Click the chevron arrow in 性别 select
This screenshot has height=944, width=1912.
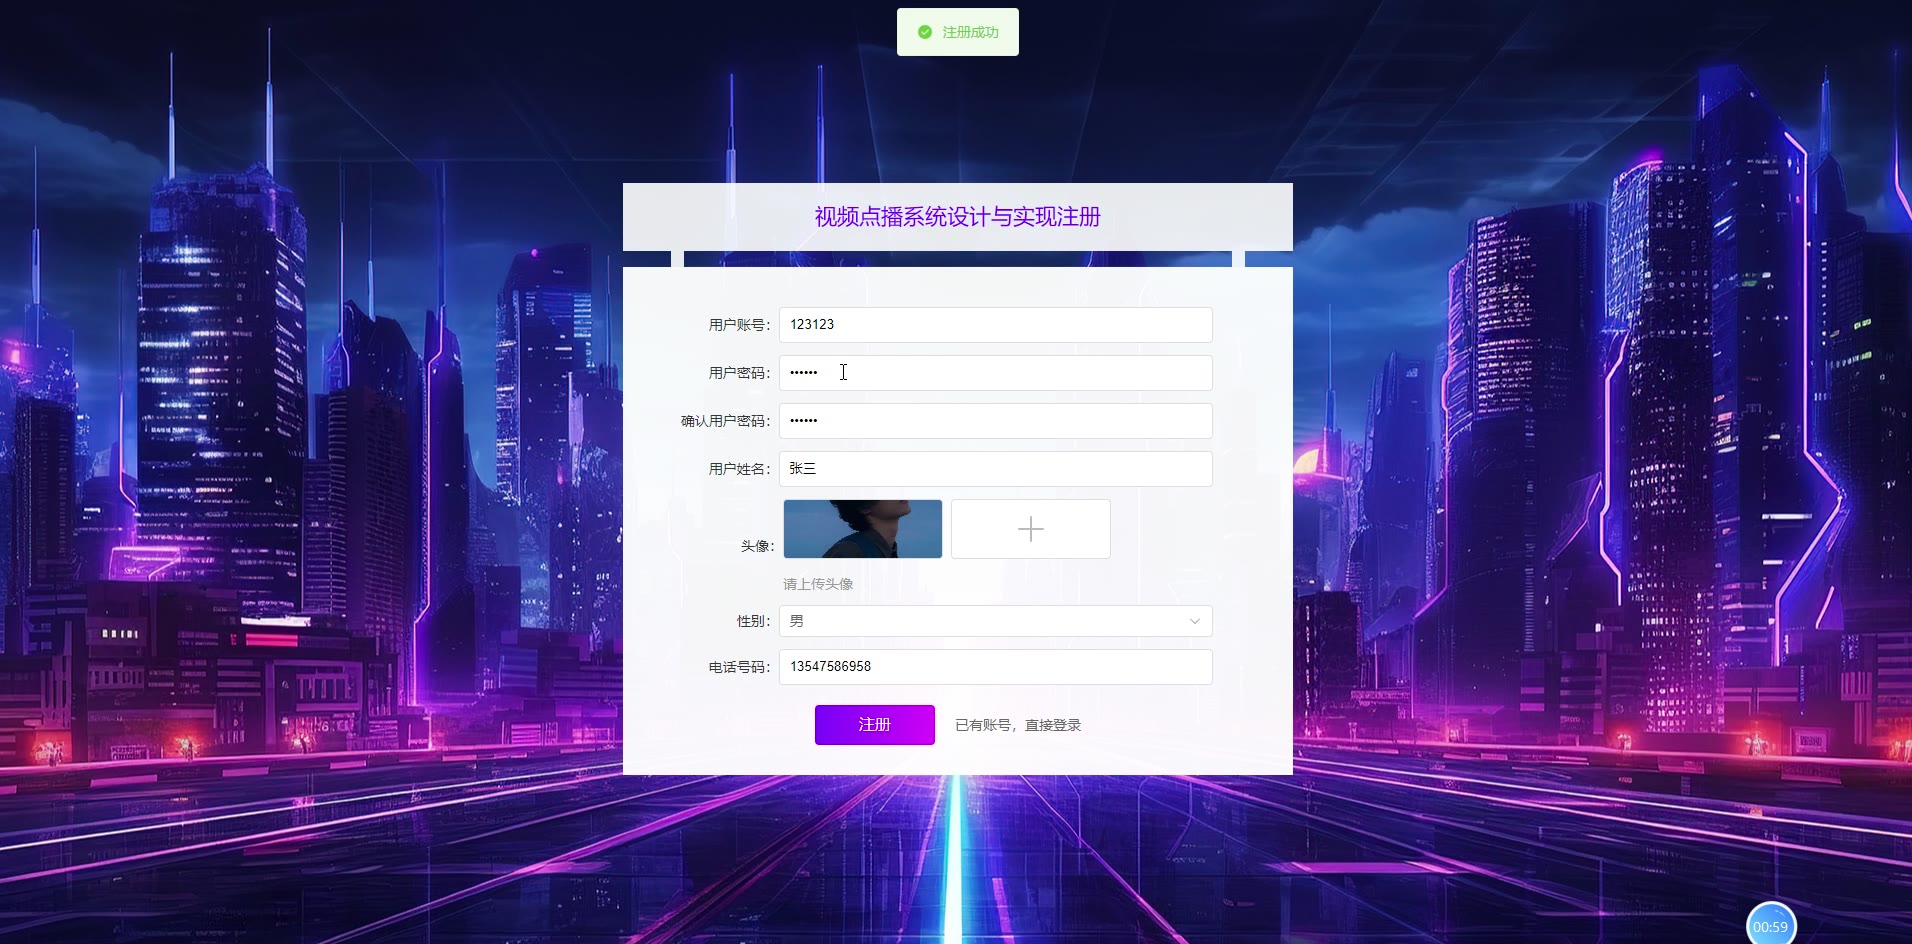coord(1194,621)
